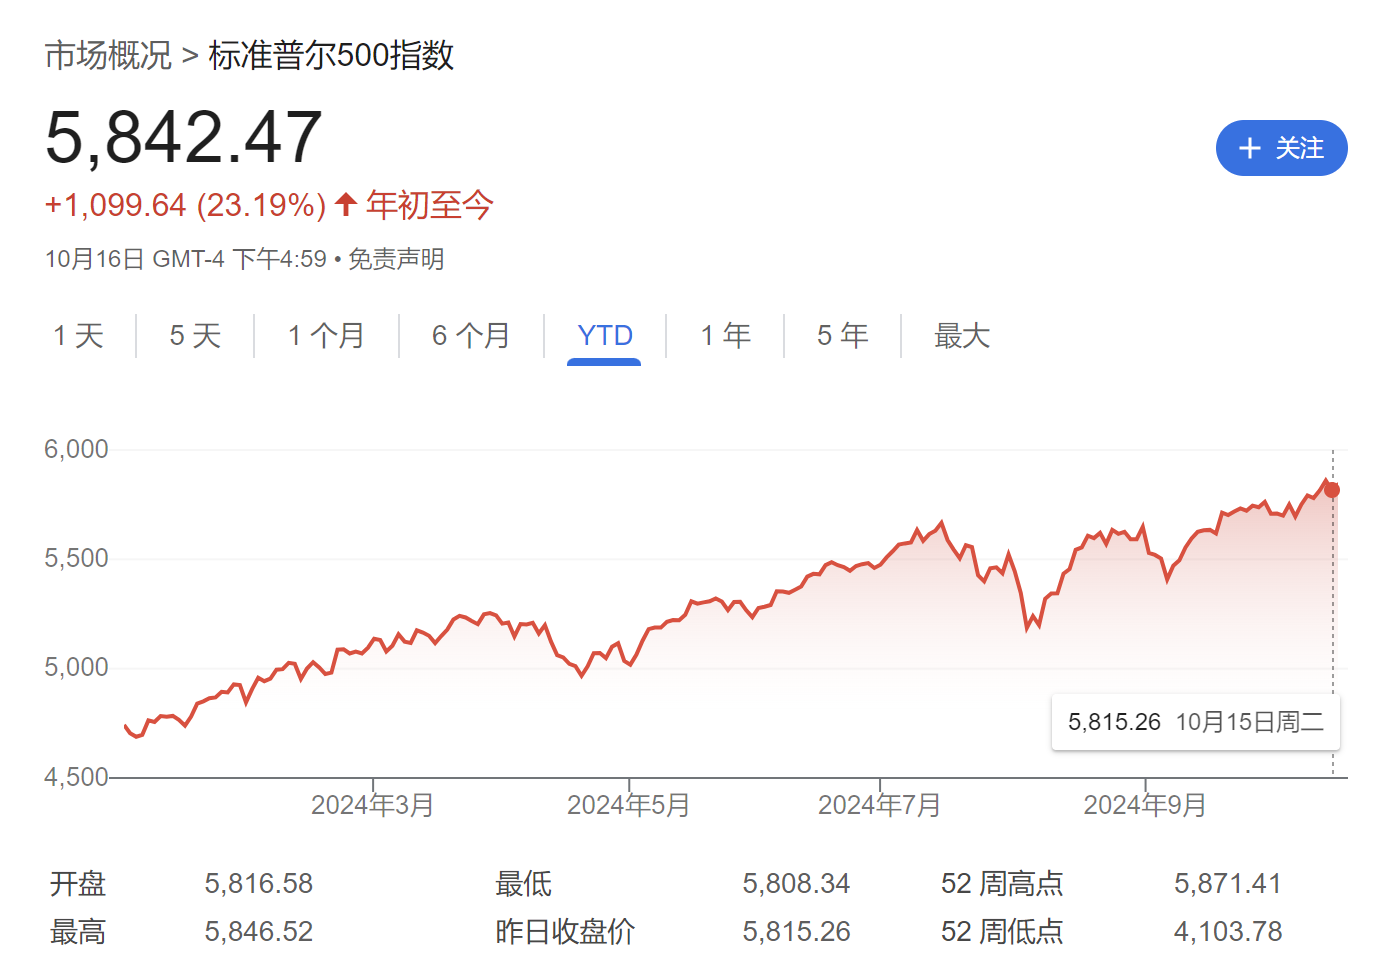
Task: Click the 标准普尔500指数 title
Action: (x=332, y=55)
